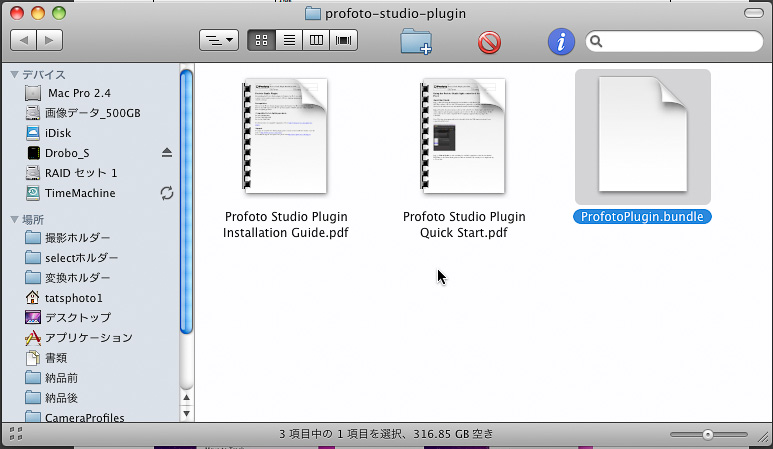This screenshot has height=449, width=773.
Task: Click the red prohibited delete icon
Action: click(x=489, y=42)
